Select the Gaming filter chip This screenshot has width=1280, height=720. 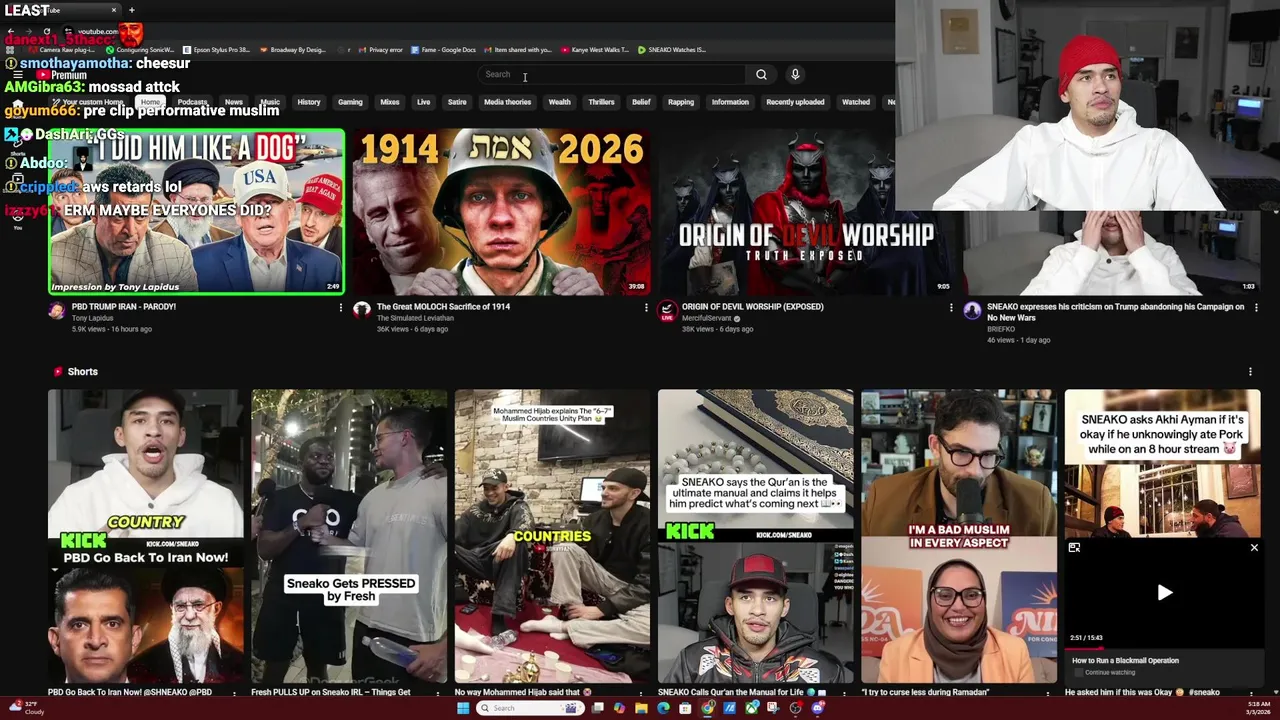(x=350, y=102)
